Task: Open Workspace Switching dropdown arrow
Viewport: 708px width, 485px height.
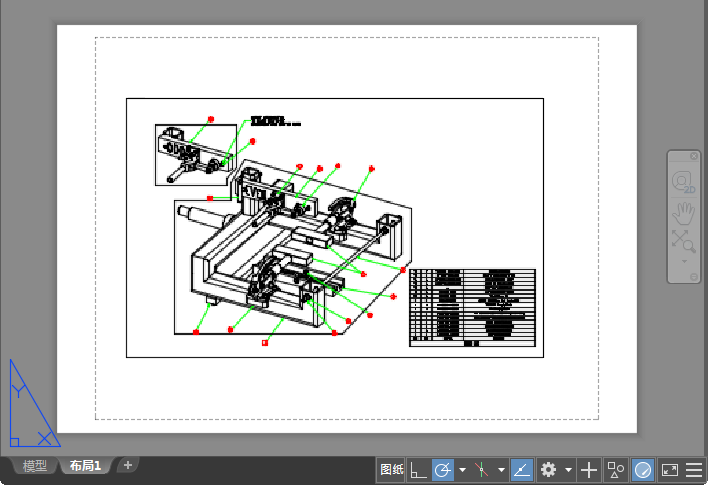Action: (568, 470)
